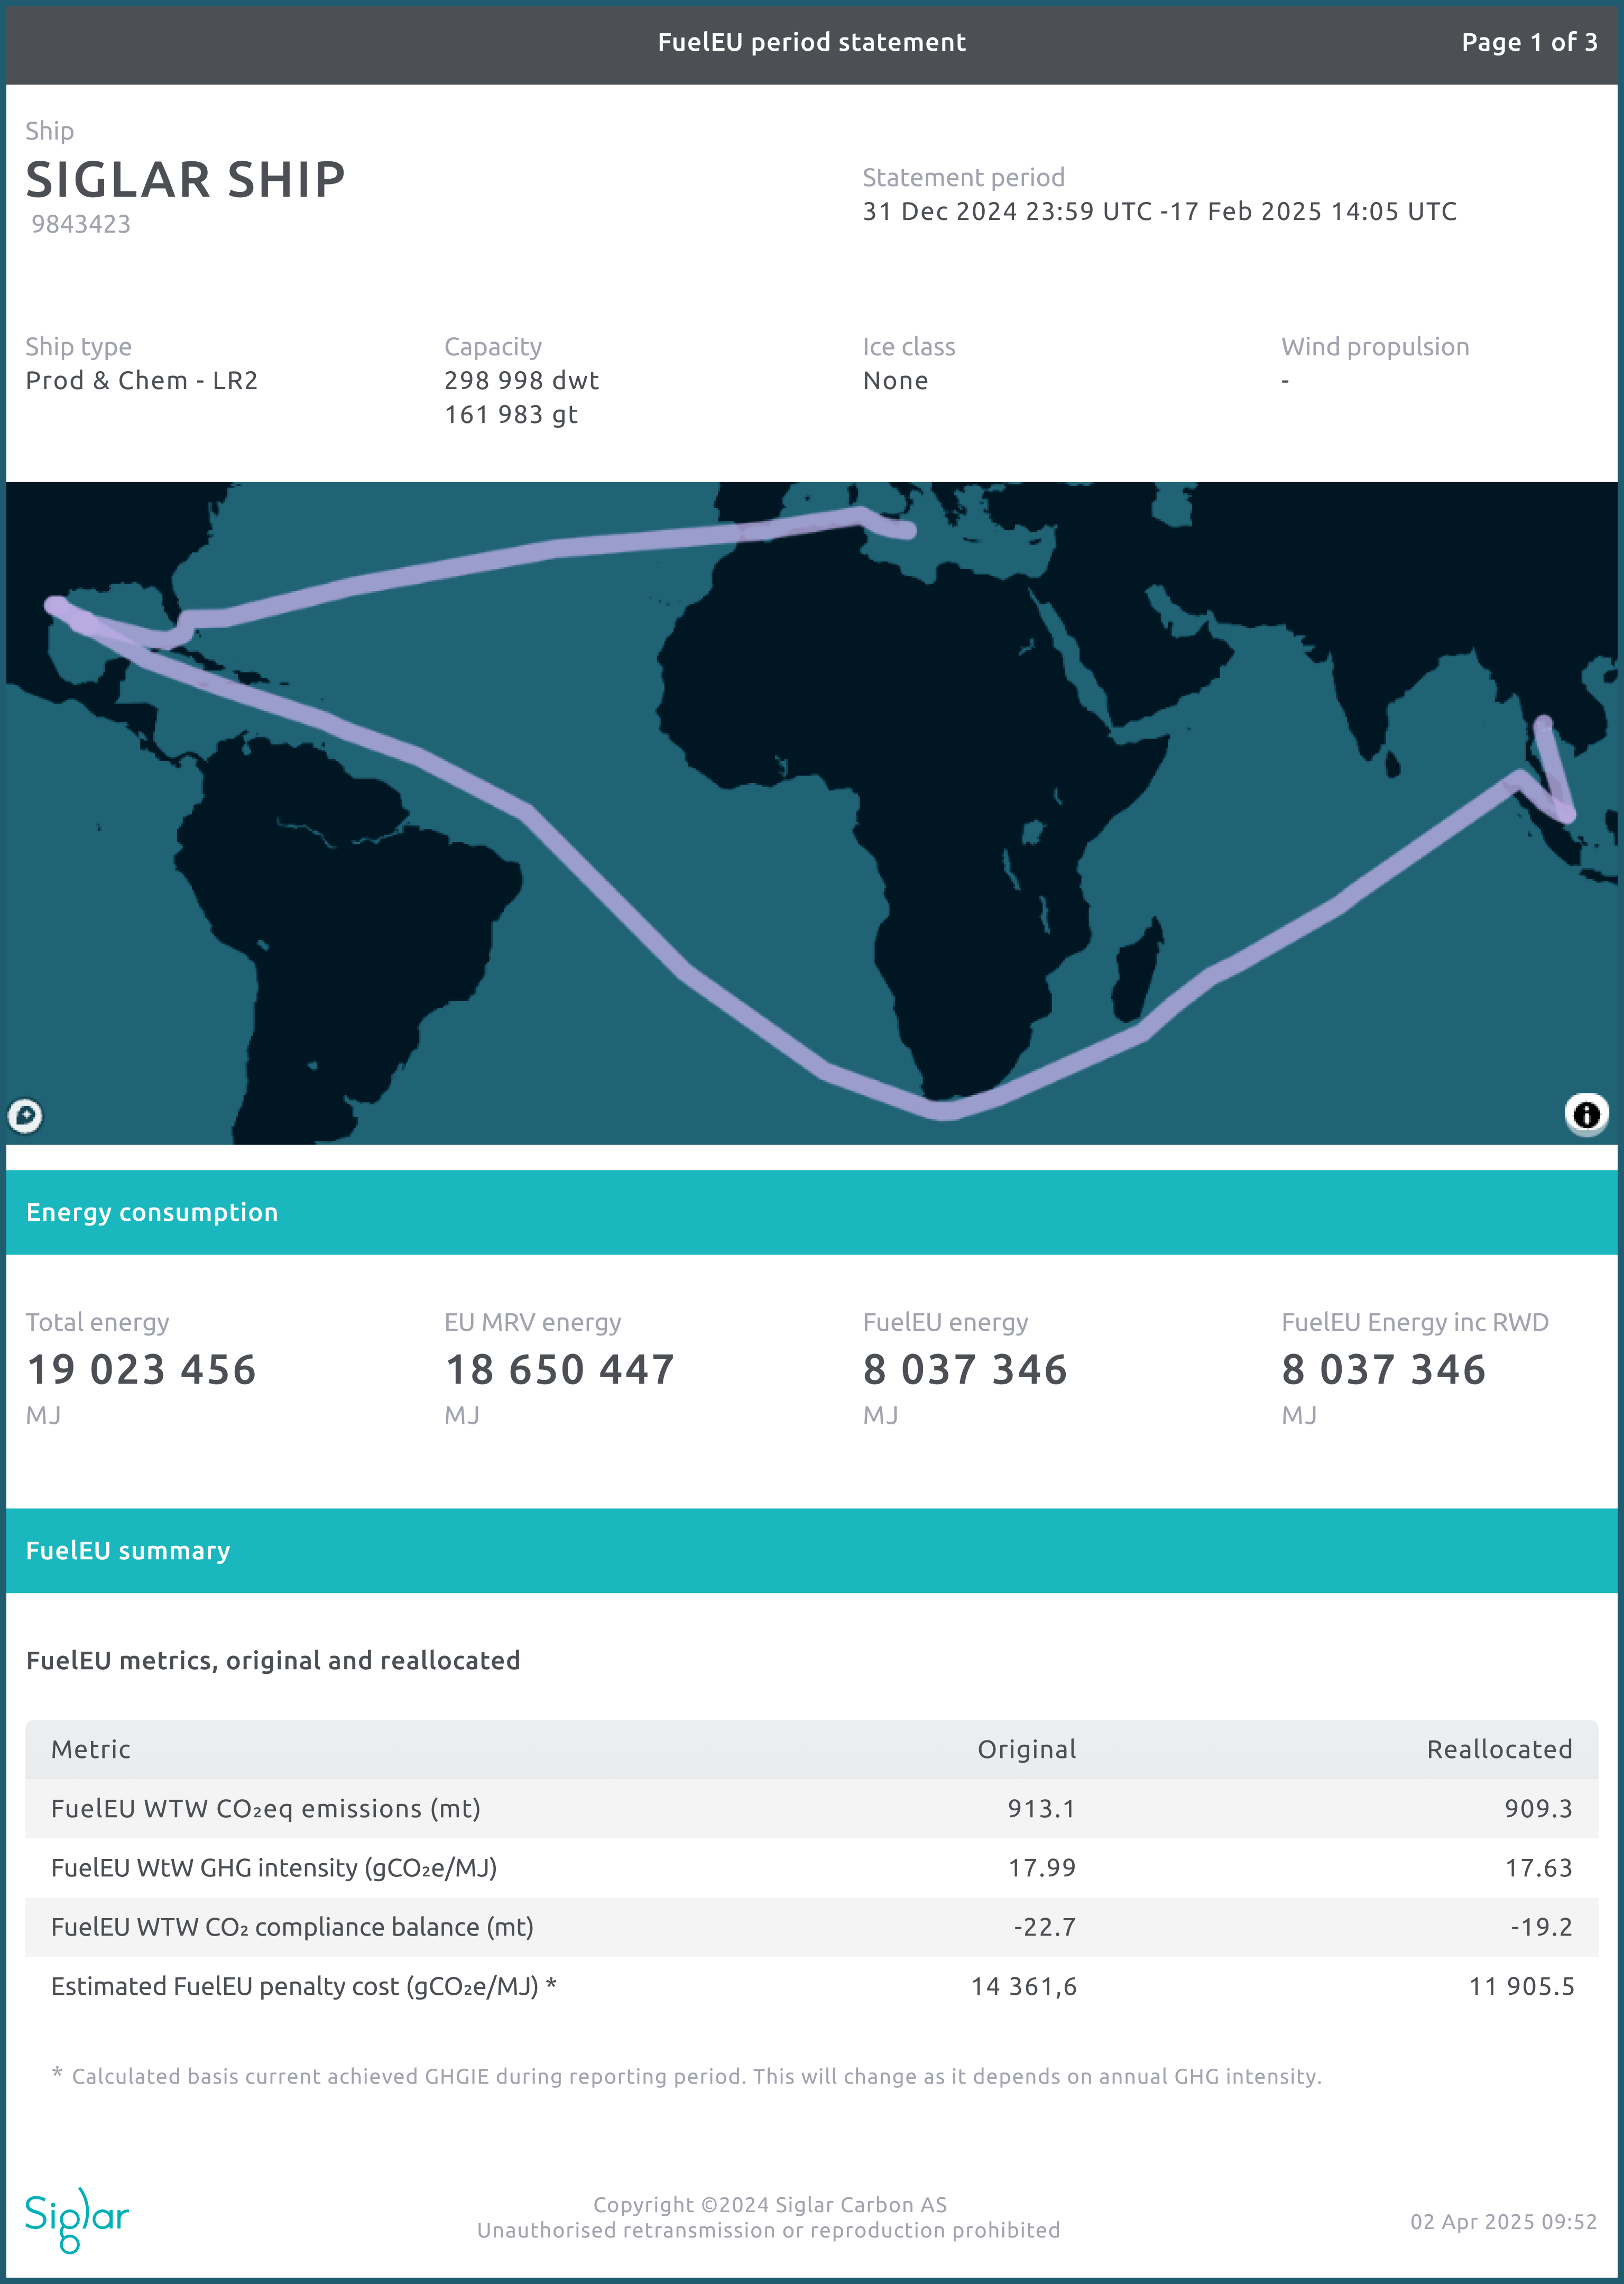The height and width of the screenshot is (2284, 1624).
Task: Select reallocated GHG intensity 17.63
Action: coord(1538,1867)
